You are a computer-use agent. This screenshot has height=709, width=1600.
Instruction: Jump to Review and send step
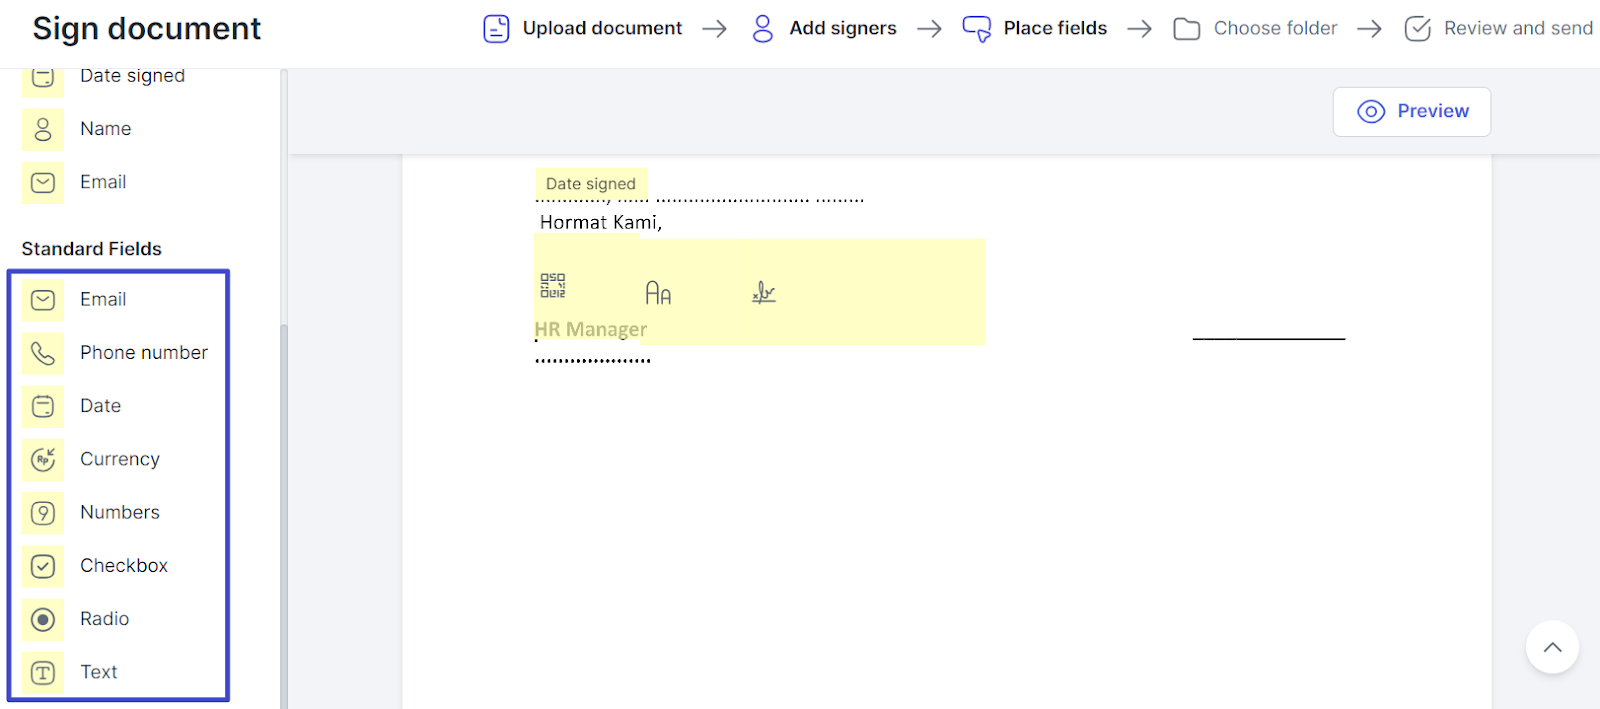(x=1498, y=29)
